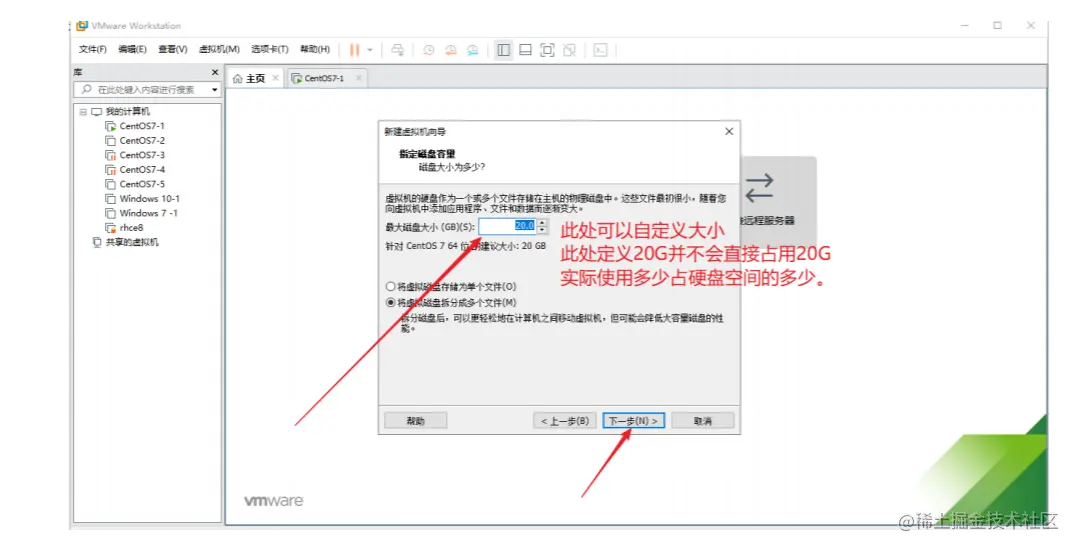The height and width of the screenshot is (549, 1076).
Task: Click the take snapshot clock icon
Action: (x=429, y=50)
